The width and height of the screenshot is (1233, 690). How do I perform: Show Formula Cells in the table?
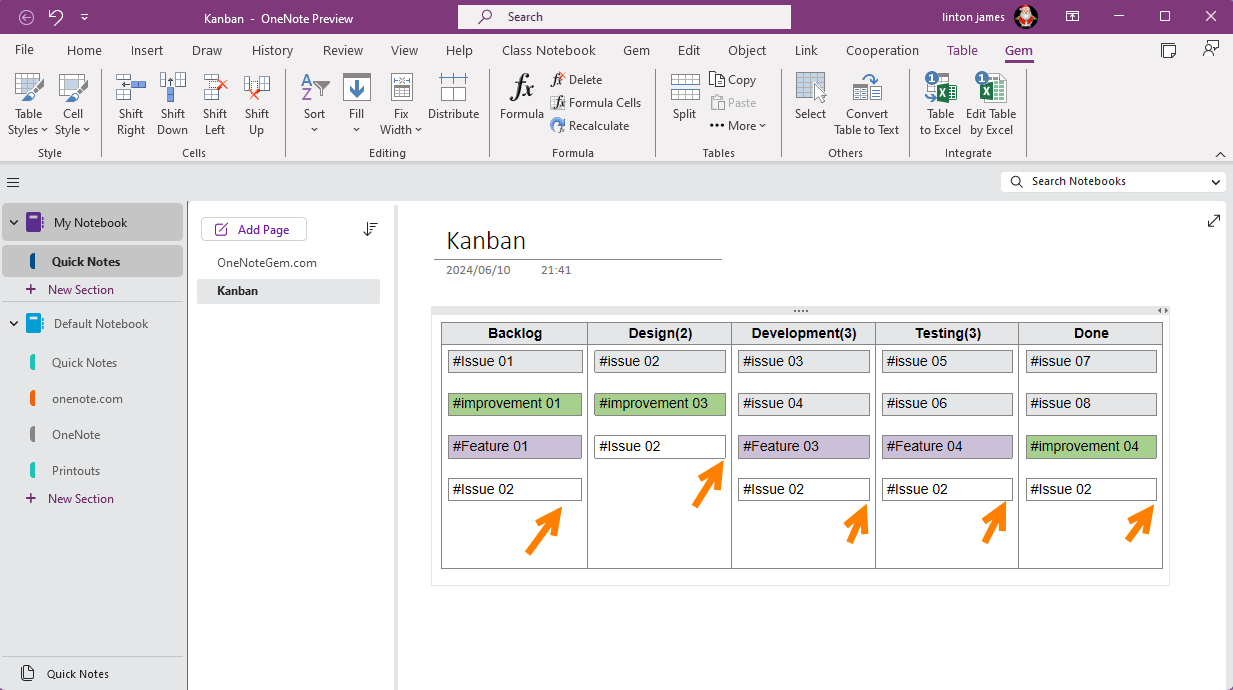[596, 103]
